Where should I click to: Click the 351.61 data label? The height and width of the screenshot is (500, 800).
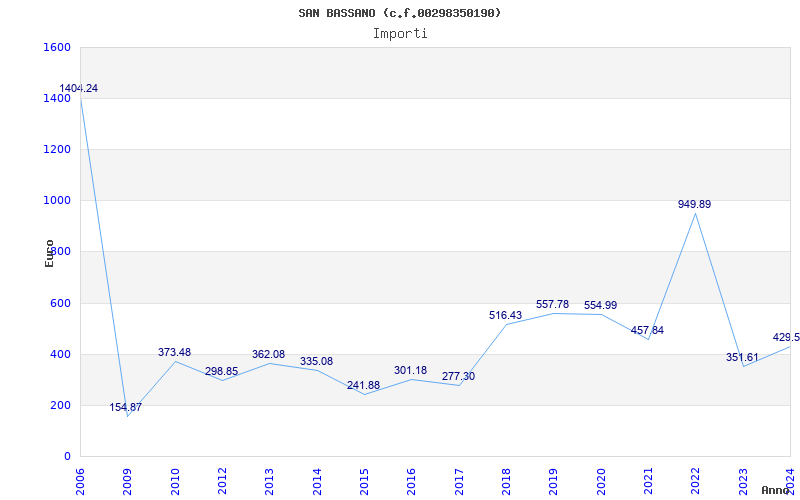click(x=742, y=357)
